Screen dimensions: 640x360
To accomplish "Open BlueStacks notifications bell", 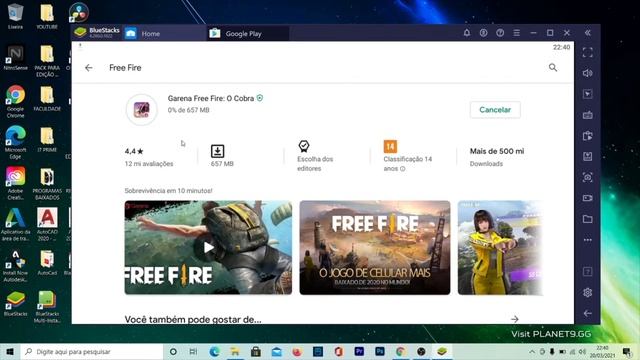I will 467,33.
